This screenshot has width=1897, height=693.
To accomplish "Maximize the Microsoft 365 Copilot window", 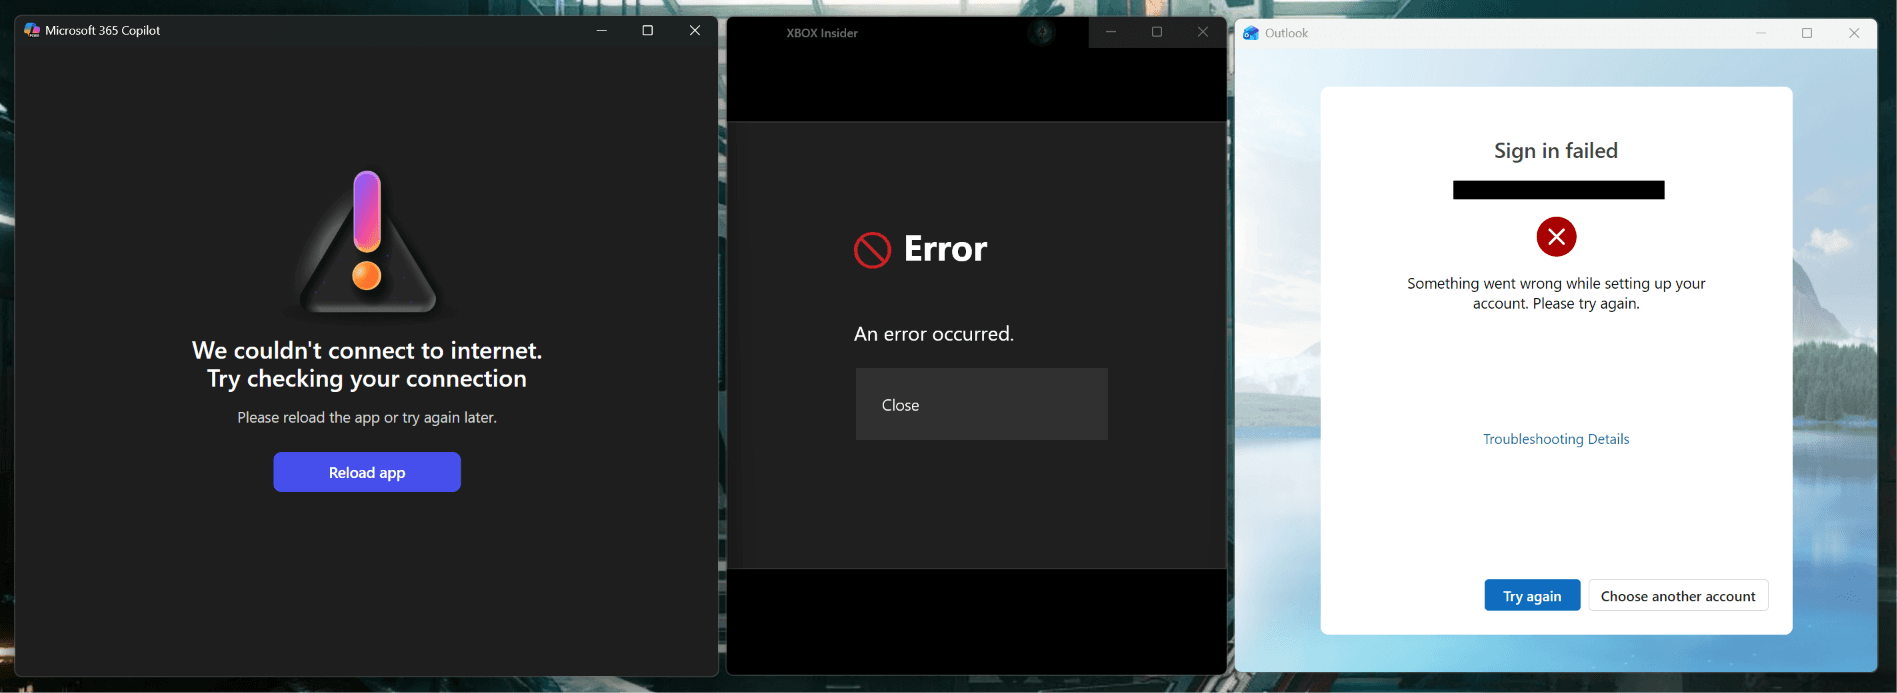I will click(x=648, y=30).
